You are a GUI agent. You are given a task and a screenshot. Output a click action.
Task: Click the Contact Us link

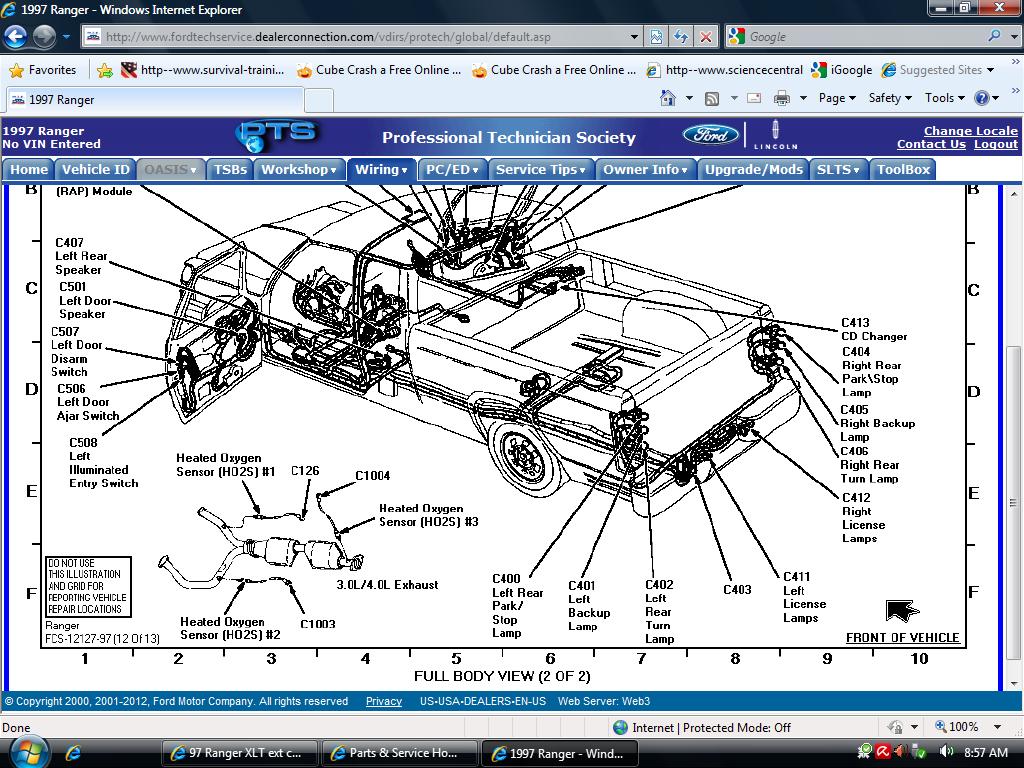pyautogui.click(x=931, y=144)
